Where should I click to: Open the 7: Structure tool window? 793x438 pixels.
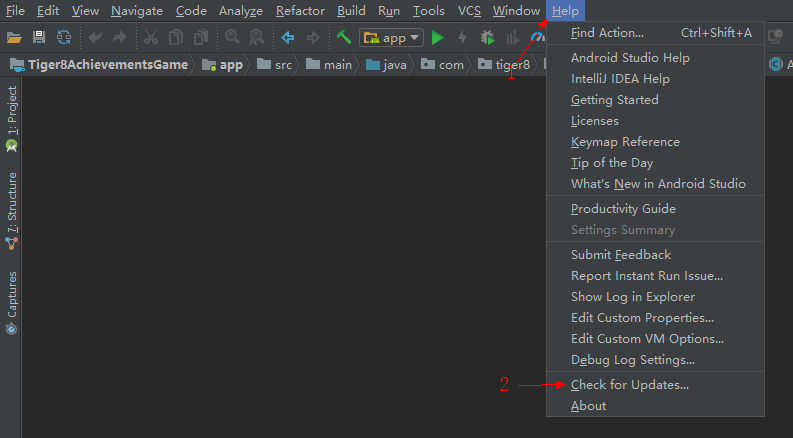click(12, 211)
